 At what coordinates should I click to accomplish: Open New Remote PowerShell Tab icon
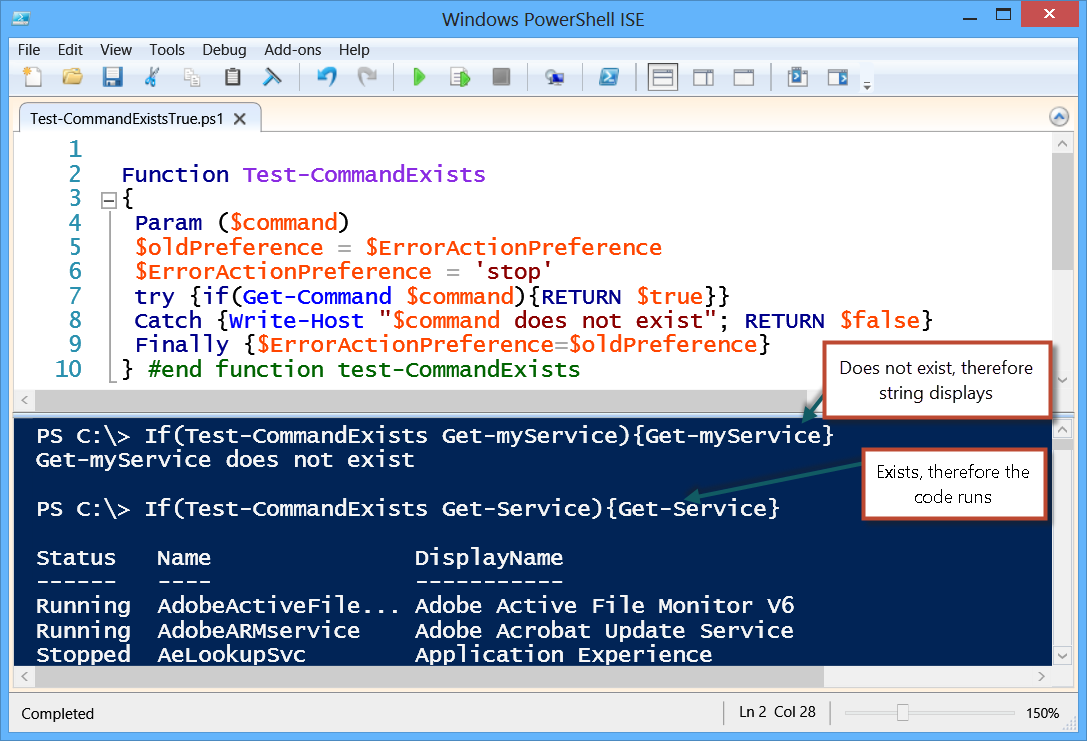coord(554,77)
